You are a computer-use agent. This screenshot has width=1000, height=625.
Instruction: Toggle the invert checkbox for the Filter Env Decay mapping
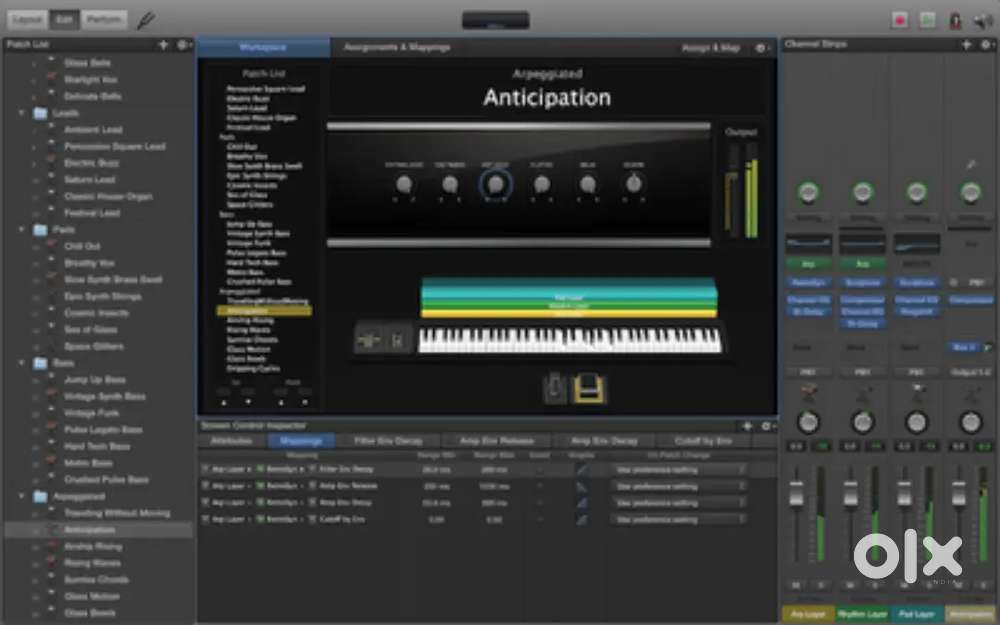pyautogui.click(x=540, y=469)
